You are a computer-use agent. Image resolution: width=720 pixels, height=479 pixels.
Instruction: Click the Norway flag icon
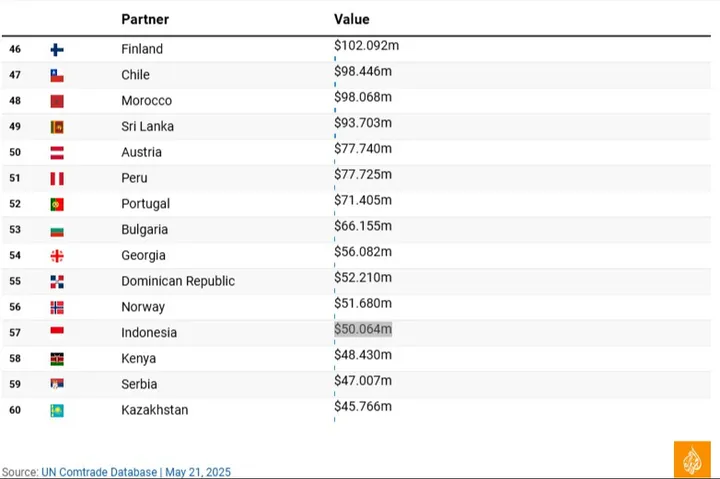(57, 307)
